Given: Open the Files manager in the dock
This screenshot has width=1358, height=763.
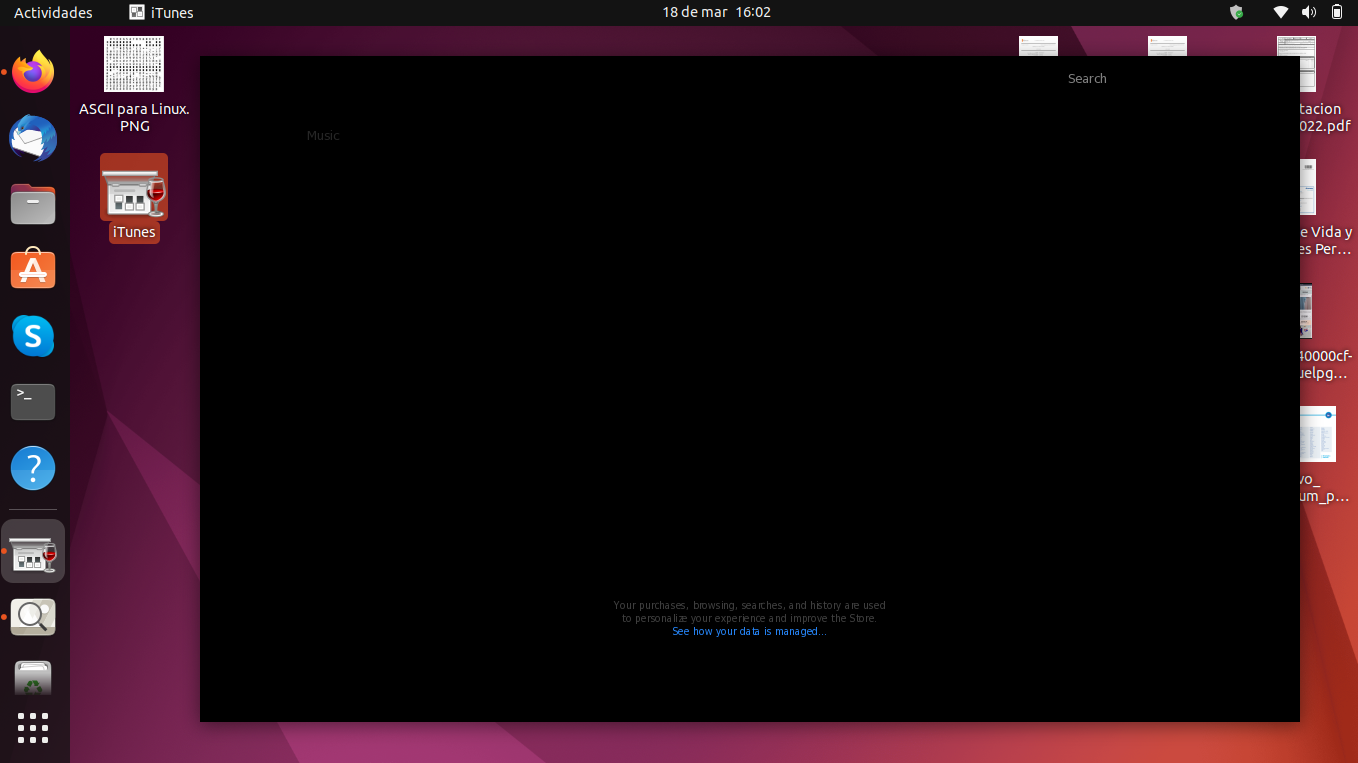Looking at the screenshot, I should click(33, 204).
